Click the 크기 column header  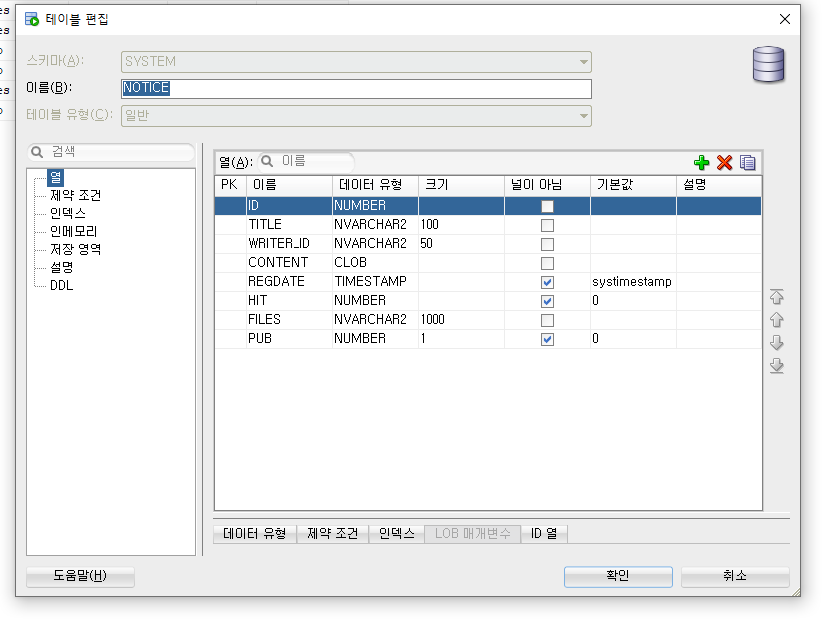pyautogui.click(x=461, y=185)
